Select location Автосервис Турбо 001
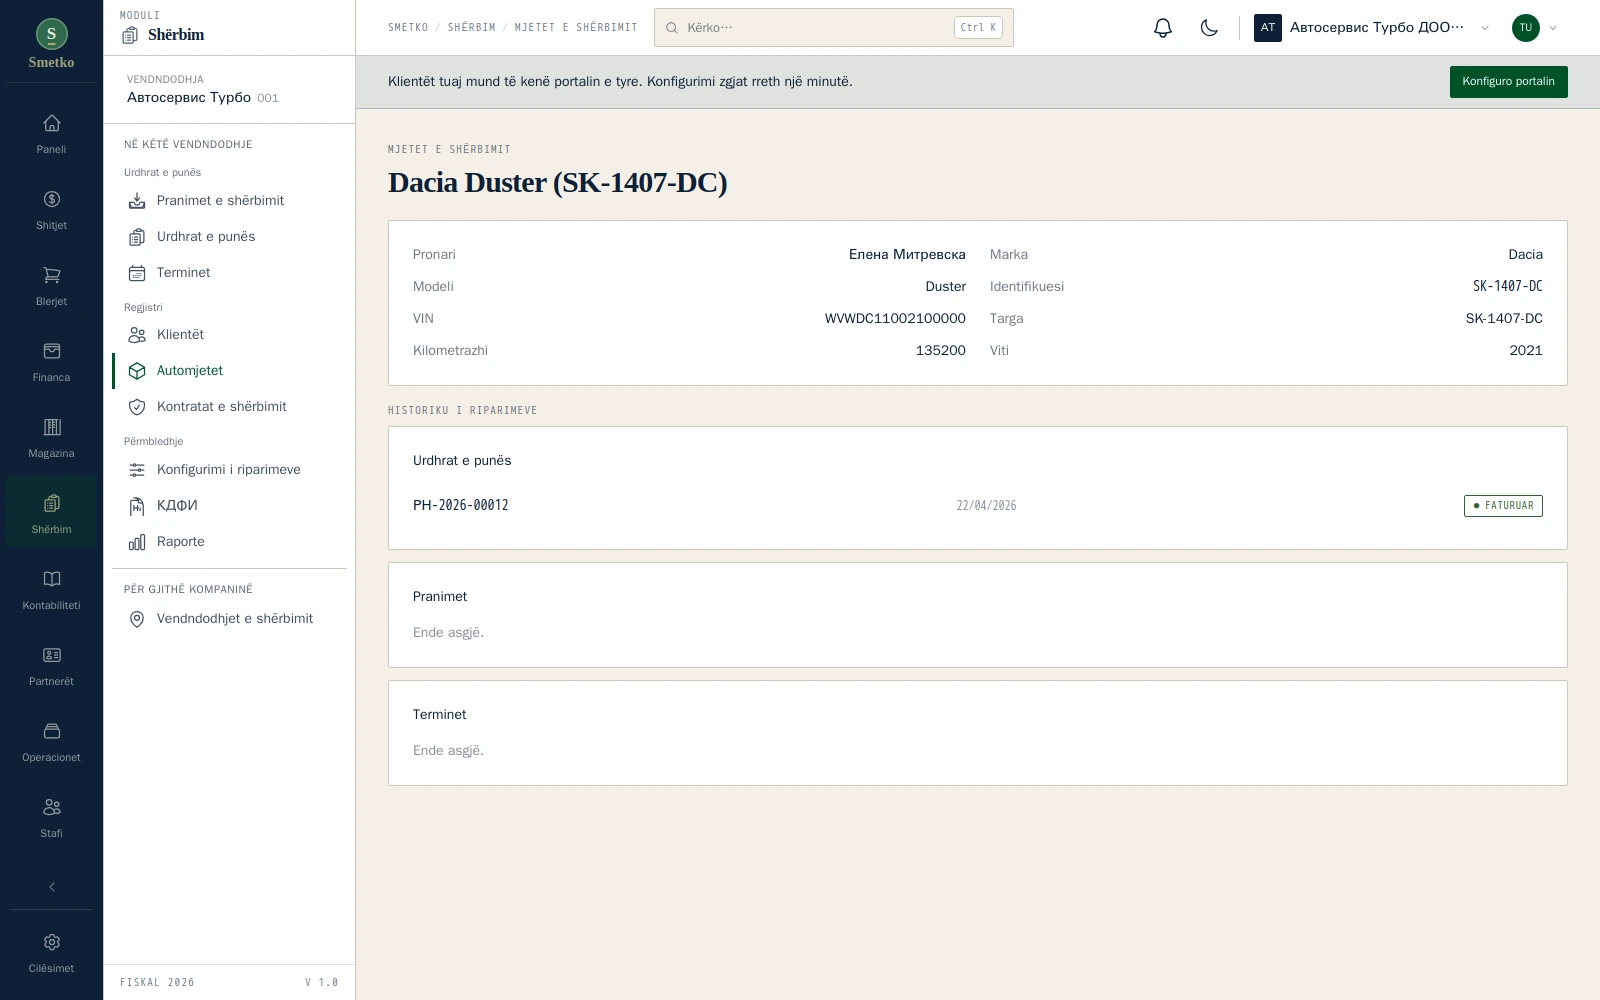Screen dimensions: 1600x1000 [x=203, y=98]
